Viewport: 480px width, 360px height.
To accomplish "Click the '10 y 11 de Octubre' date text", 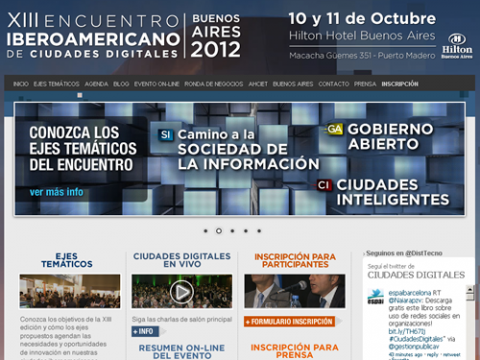I will click(362, 19).
